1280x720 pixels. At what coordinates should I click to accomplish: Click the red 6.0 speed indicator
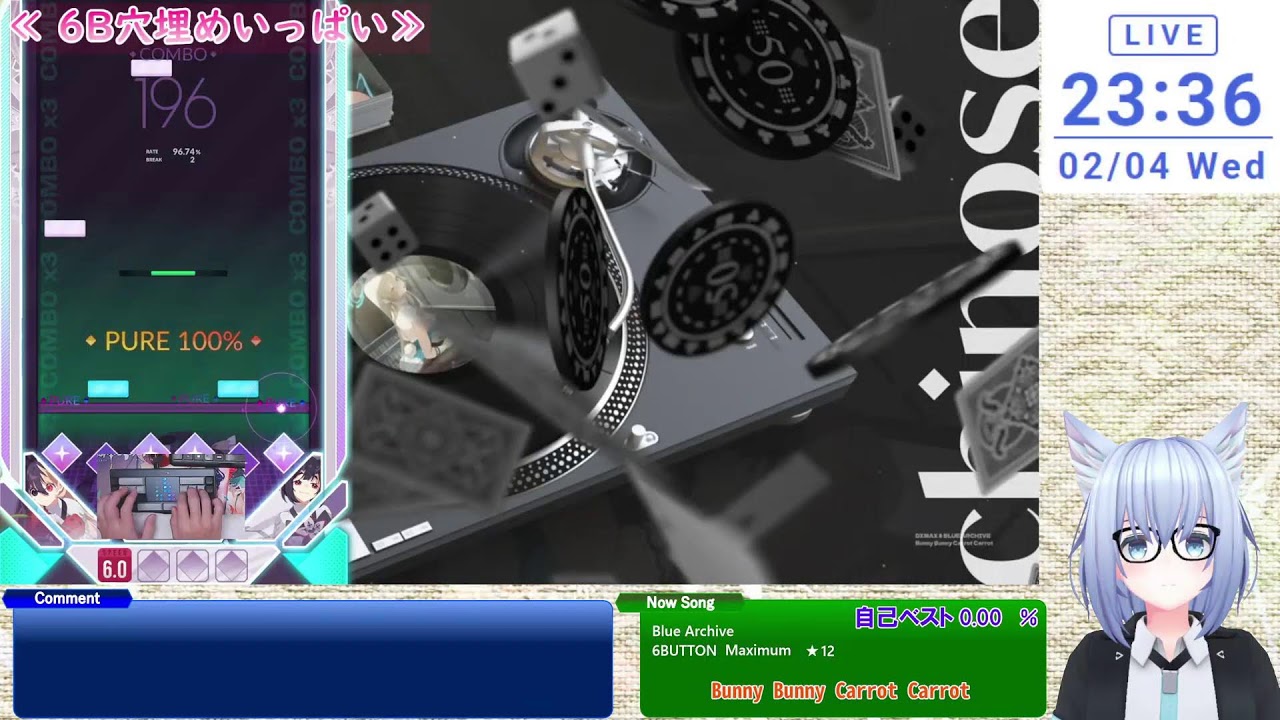114,566
